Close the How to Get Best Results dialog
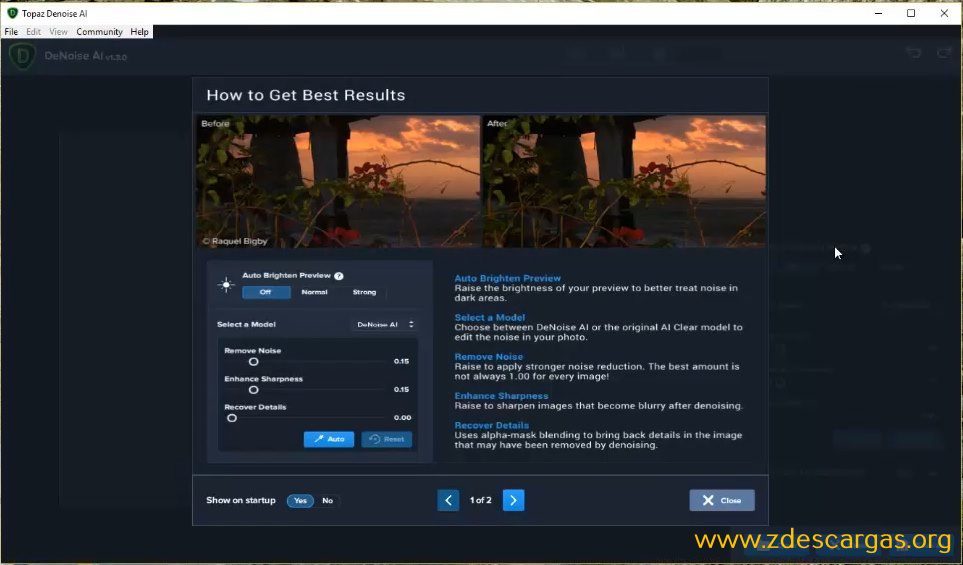Image resolution: width=963 pixels, height=565 pixels. (722, 501)
